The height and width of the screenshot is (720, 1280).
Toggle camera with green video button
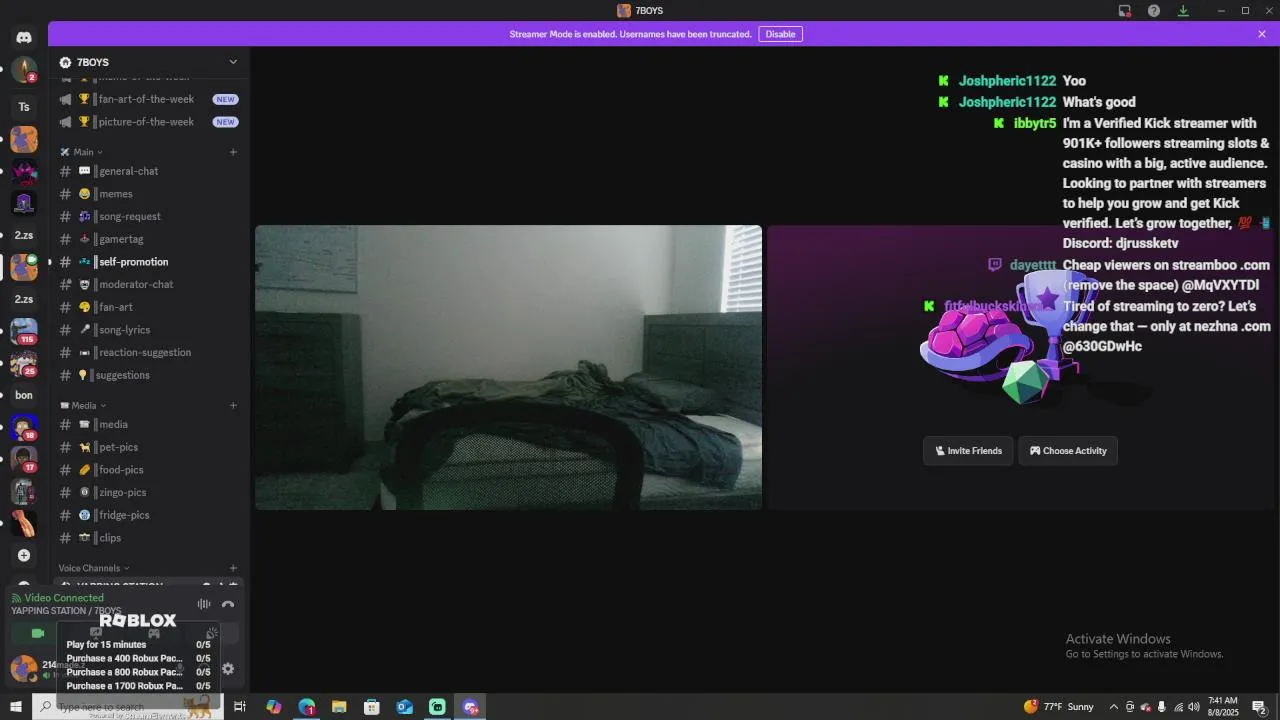click(x=38, y=633)
